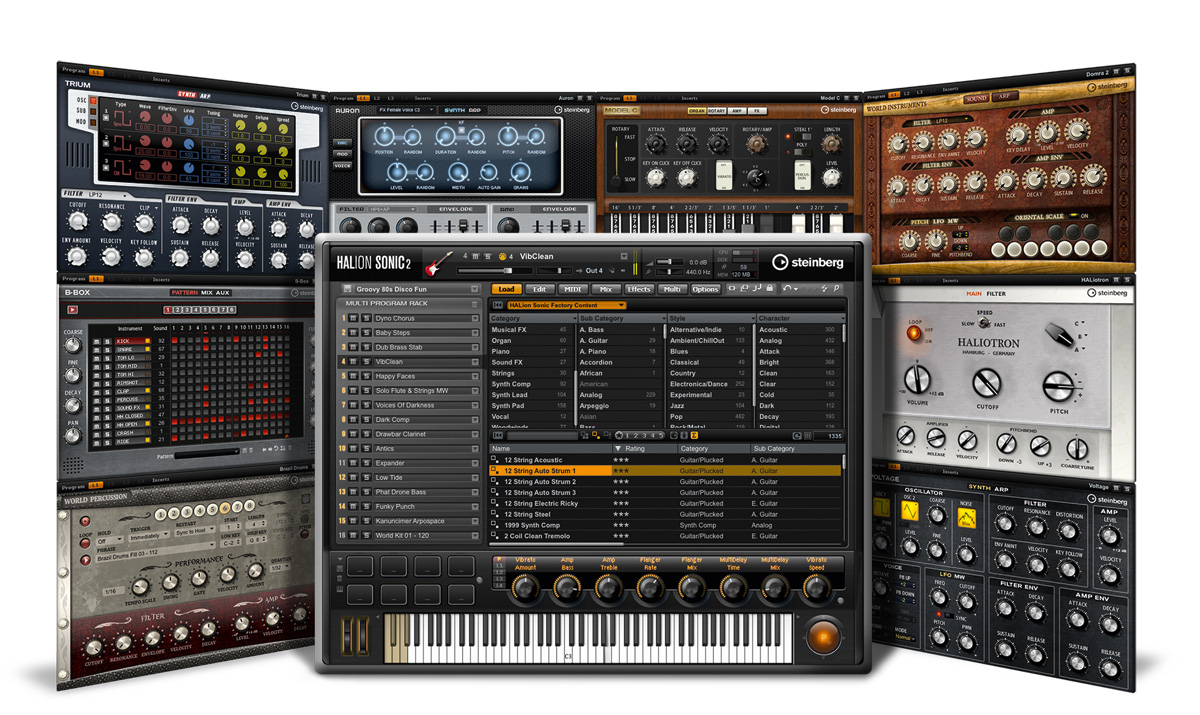Open the Sub Category column dropdown arrow

[x=664, y=318]
